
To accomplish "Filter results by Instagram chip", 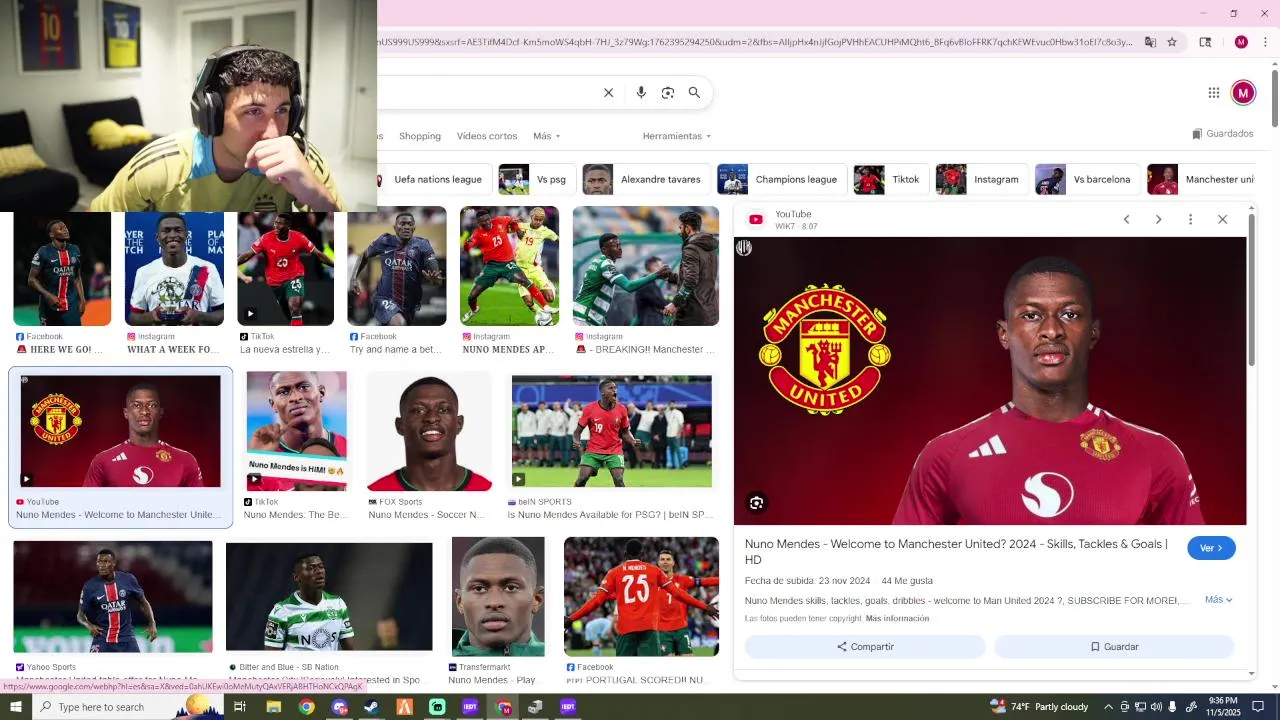I will pos(982,180).
